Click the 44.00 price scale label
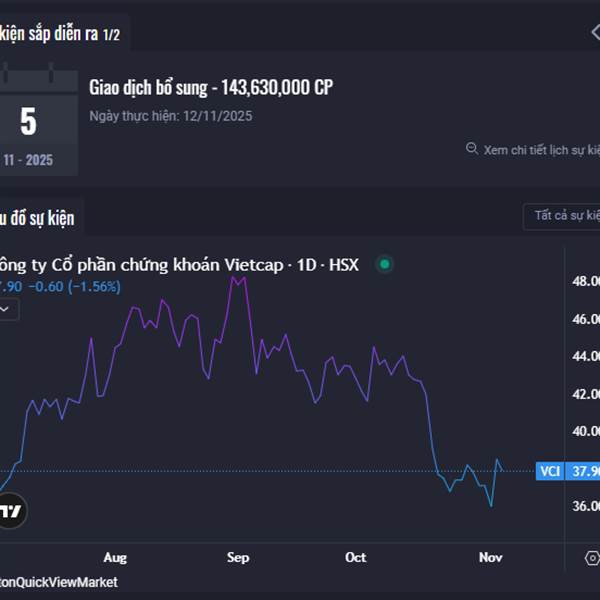The image size is (600, 600). [x=586, y=356]
